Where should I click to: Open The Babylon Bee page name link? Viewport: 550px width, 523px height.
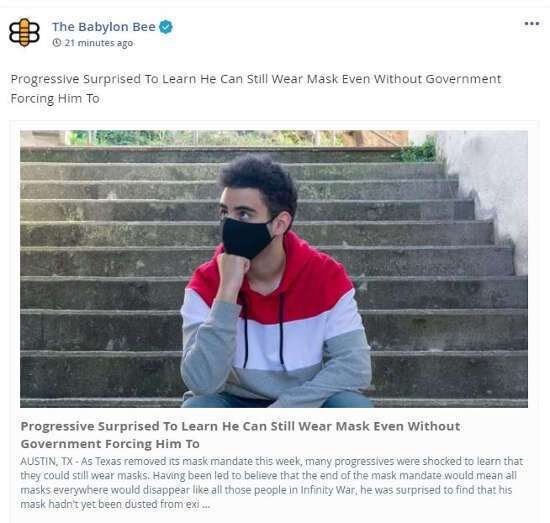pos(104,27)
